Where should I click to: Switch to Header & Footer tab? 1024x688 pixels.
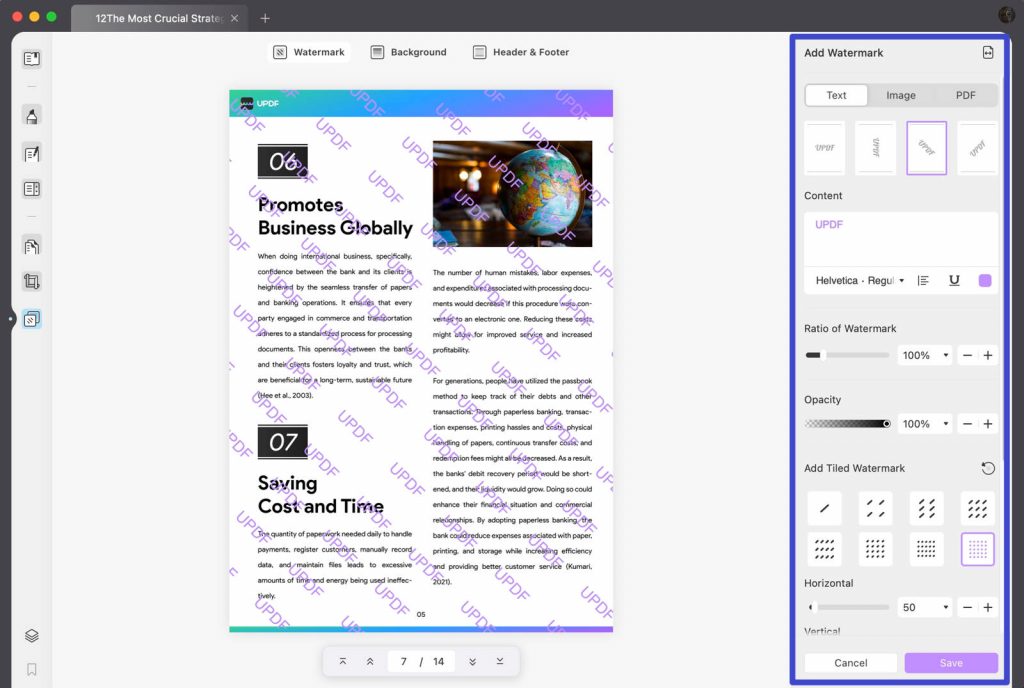pyautogui.click(x=521, y=52)
